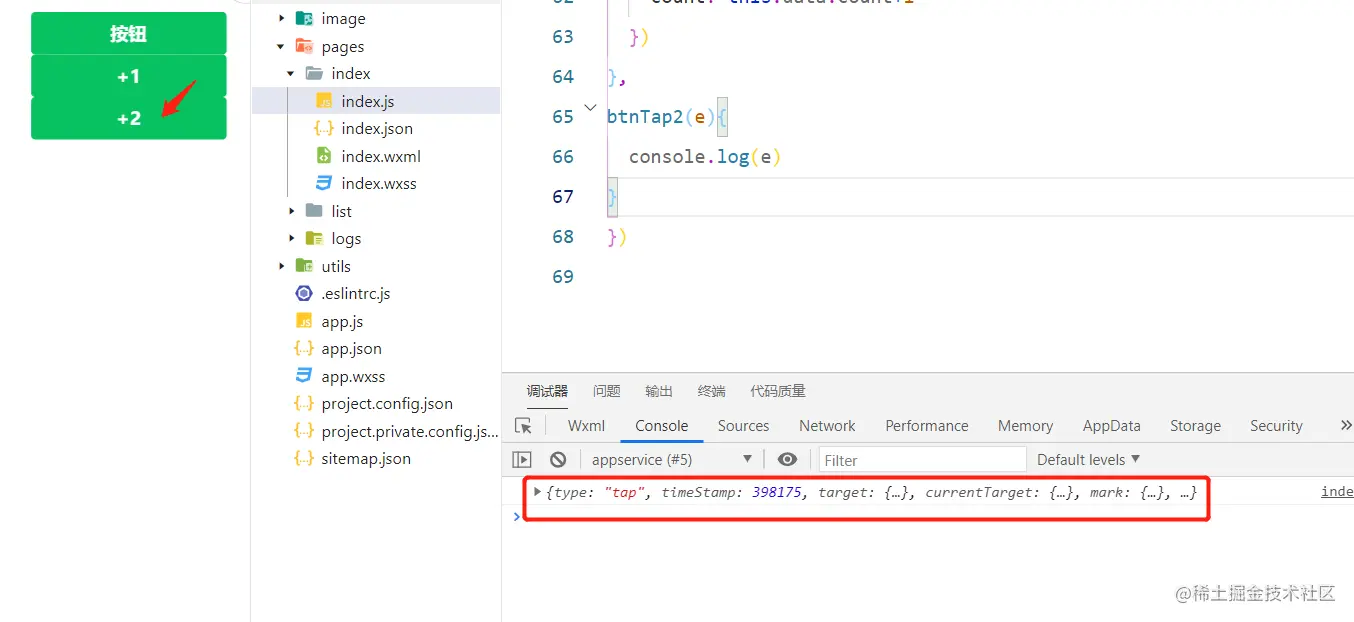Click the index.js file icon
The image size is (1354, 622).
coord(324,101)
